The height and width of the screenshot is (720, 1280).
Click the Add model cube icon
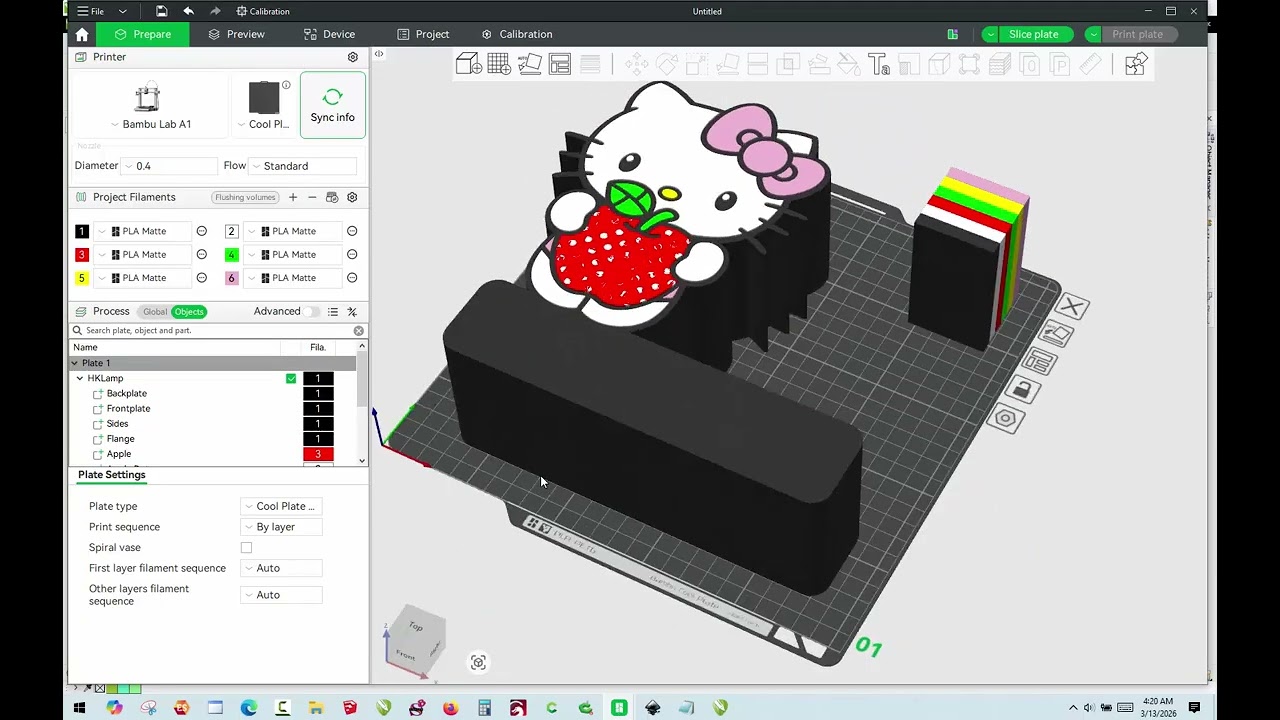468,65
